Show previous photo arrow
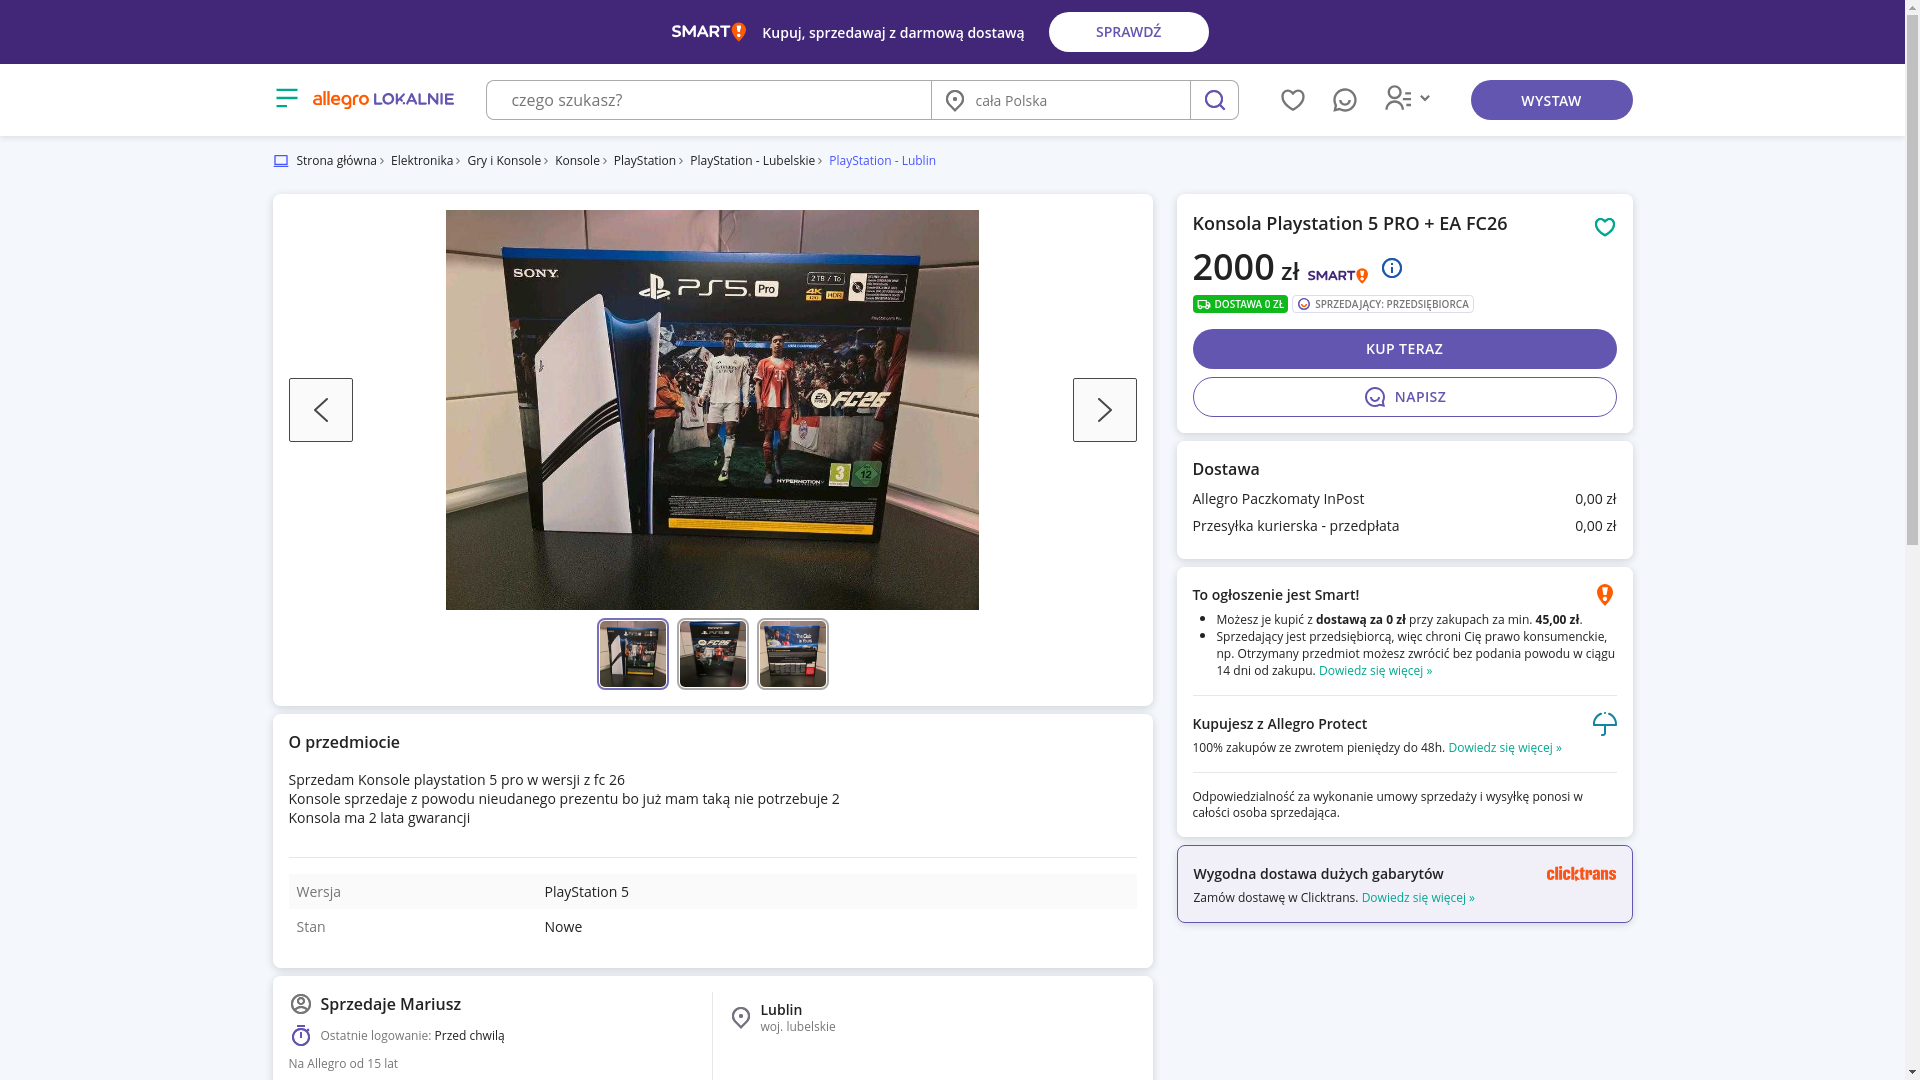 click(320, 410)
